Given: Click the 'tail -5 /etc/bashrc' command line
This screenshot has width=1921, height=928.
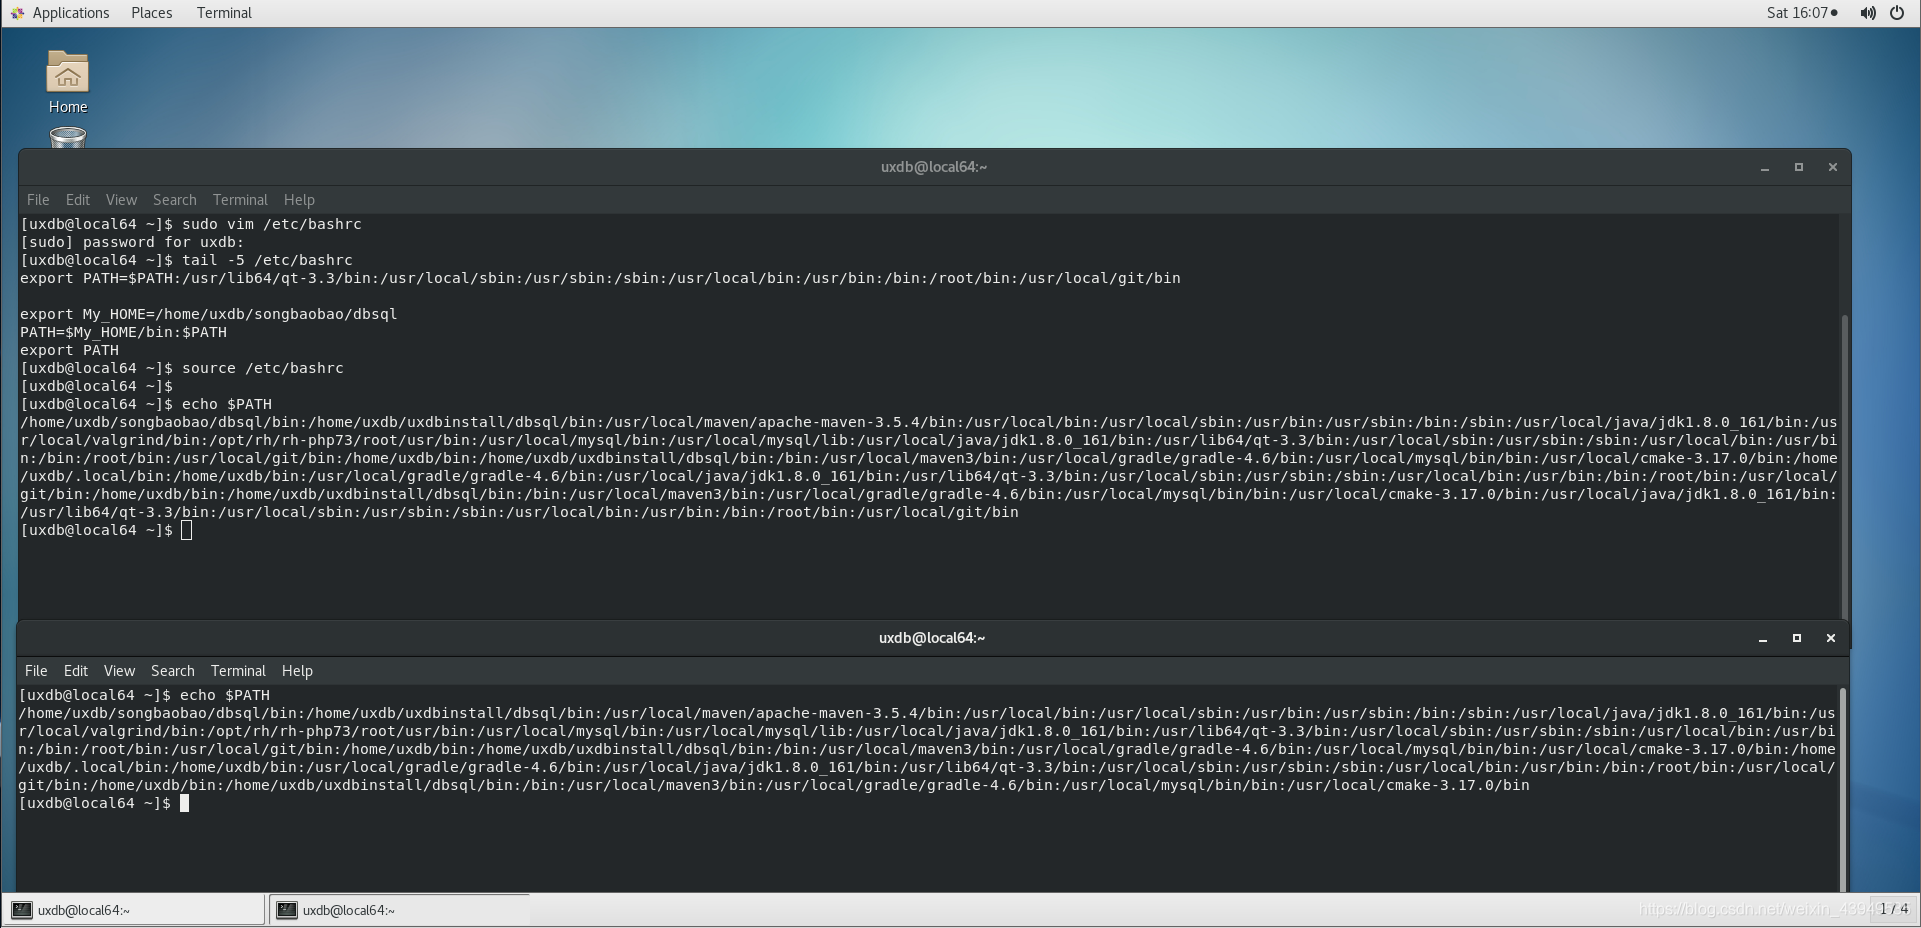Looking at the screenshot, I should pyautogui.click(x=186, y=260).
